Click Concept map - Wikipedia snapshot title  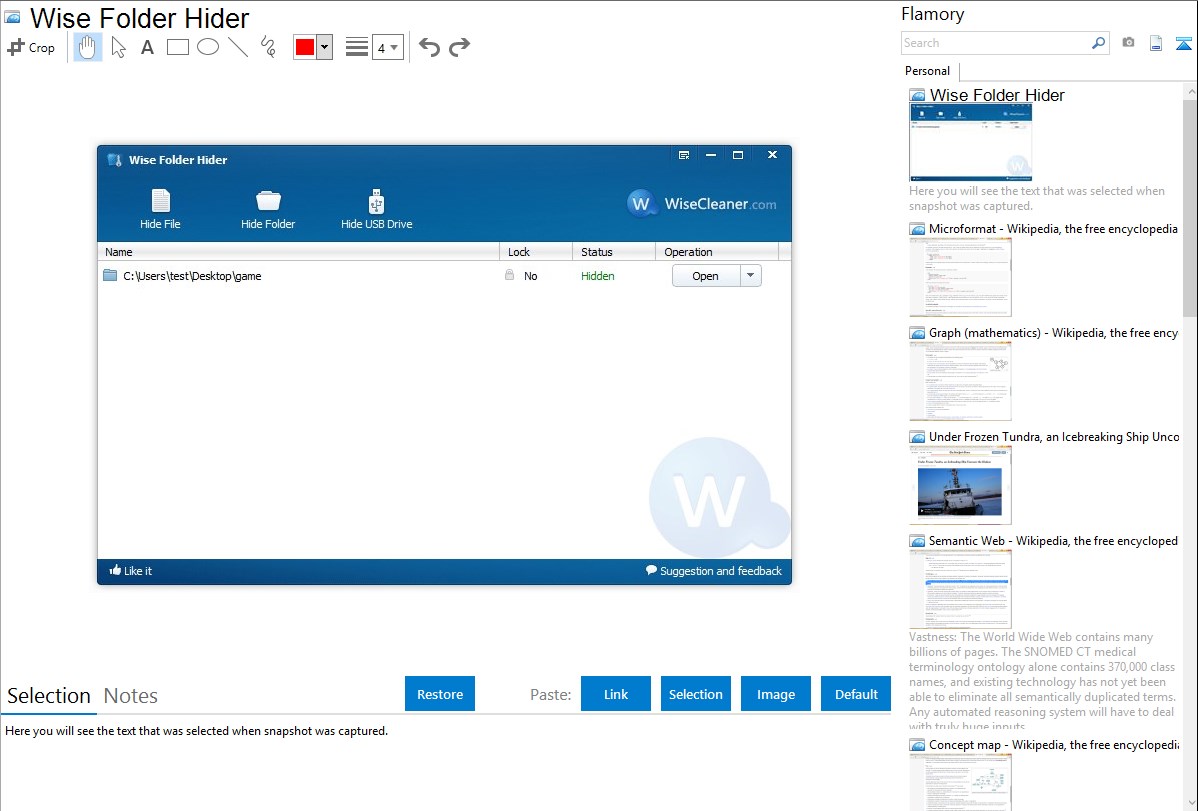coord(1054,745)
